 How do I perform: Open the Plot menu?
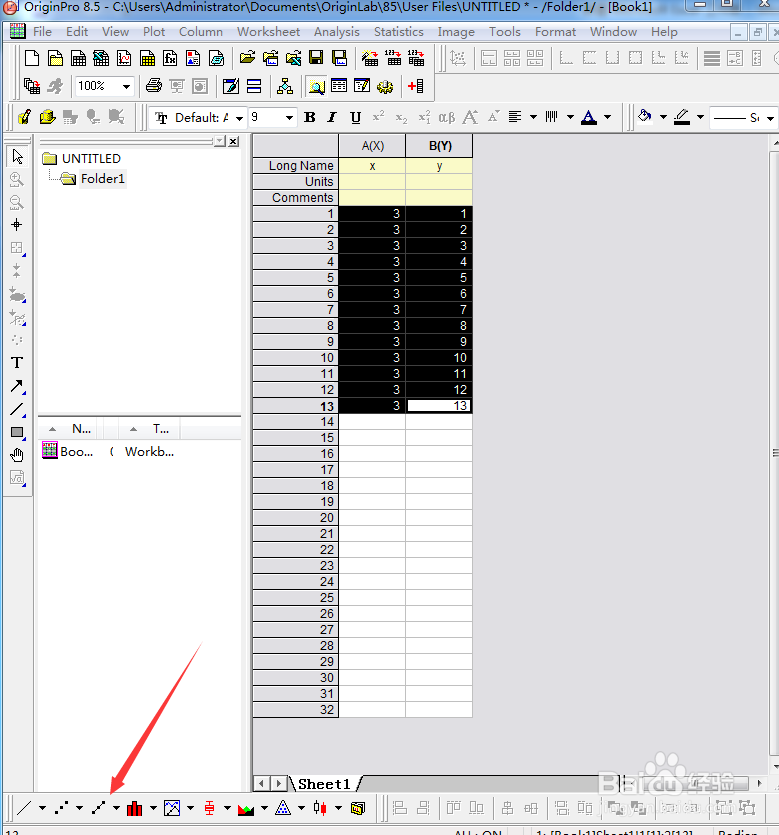click(154, 32)
